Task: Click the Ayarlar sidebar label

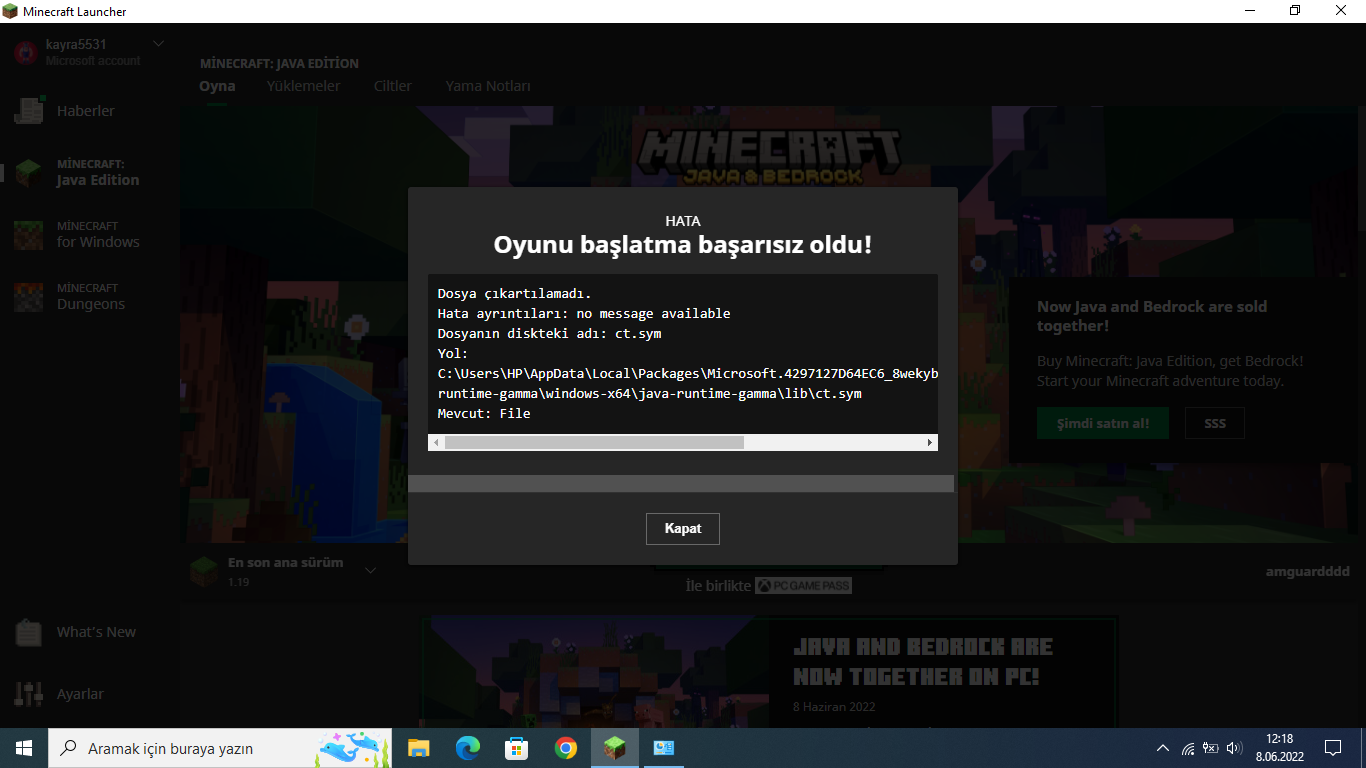Action: [80, 694]
